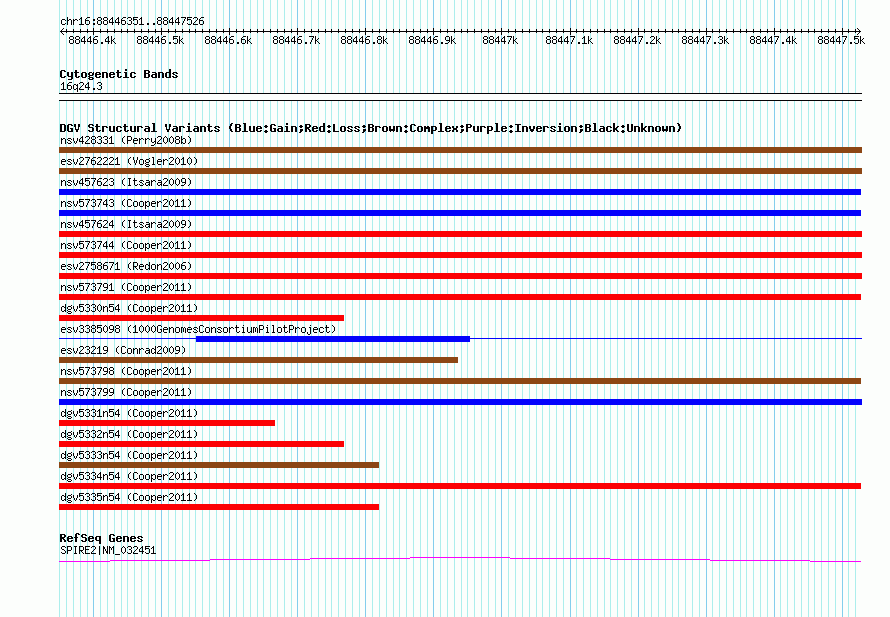
Task: Click the DGV Structural Variants track title
Action: pyautogui.click(x=371, y=128)
